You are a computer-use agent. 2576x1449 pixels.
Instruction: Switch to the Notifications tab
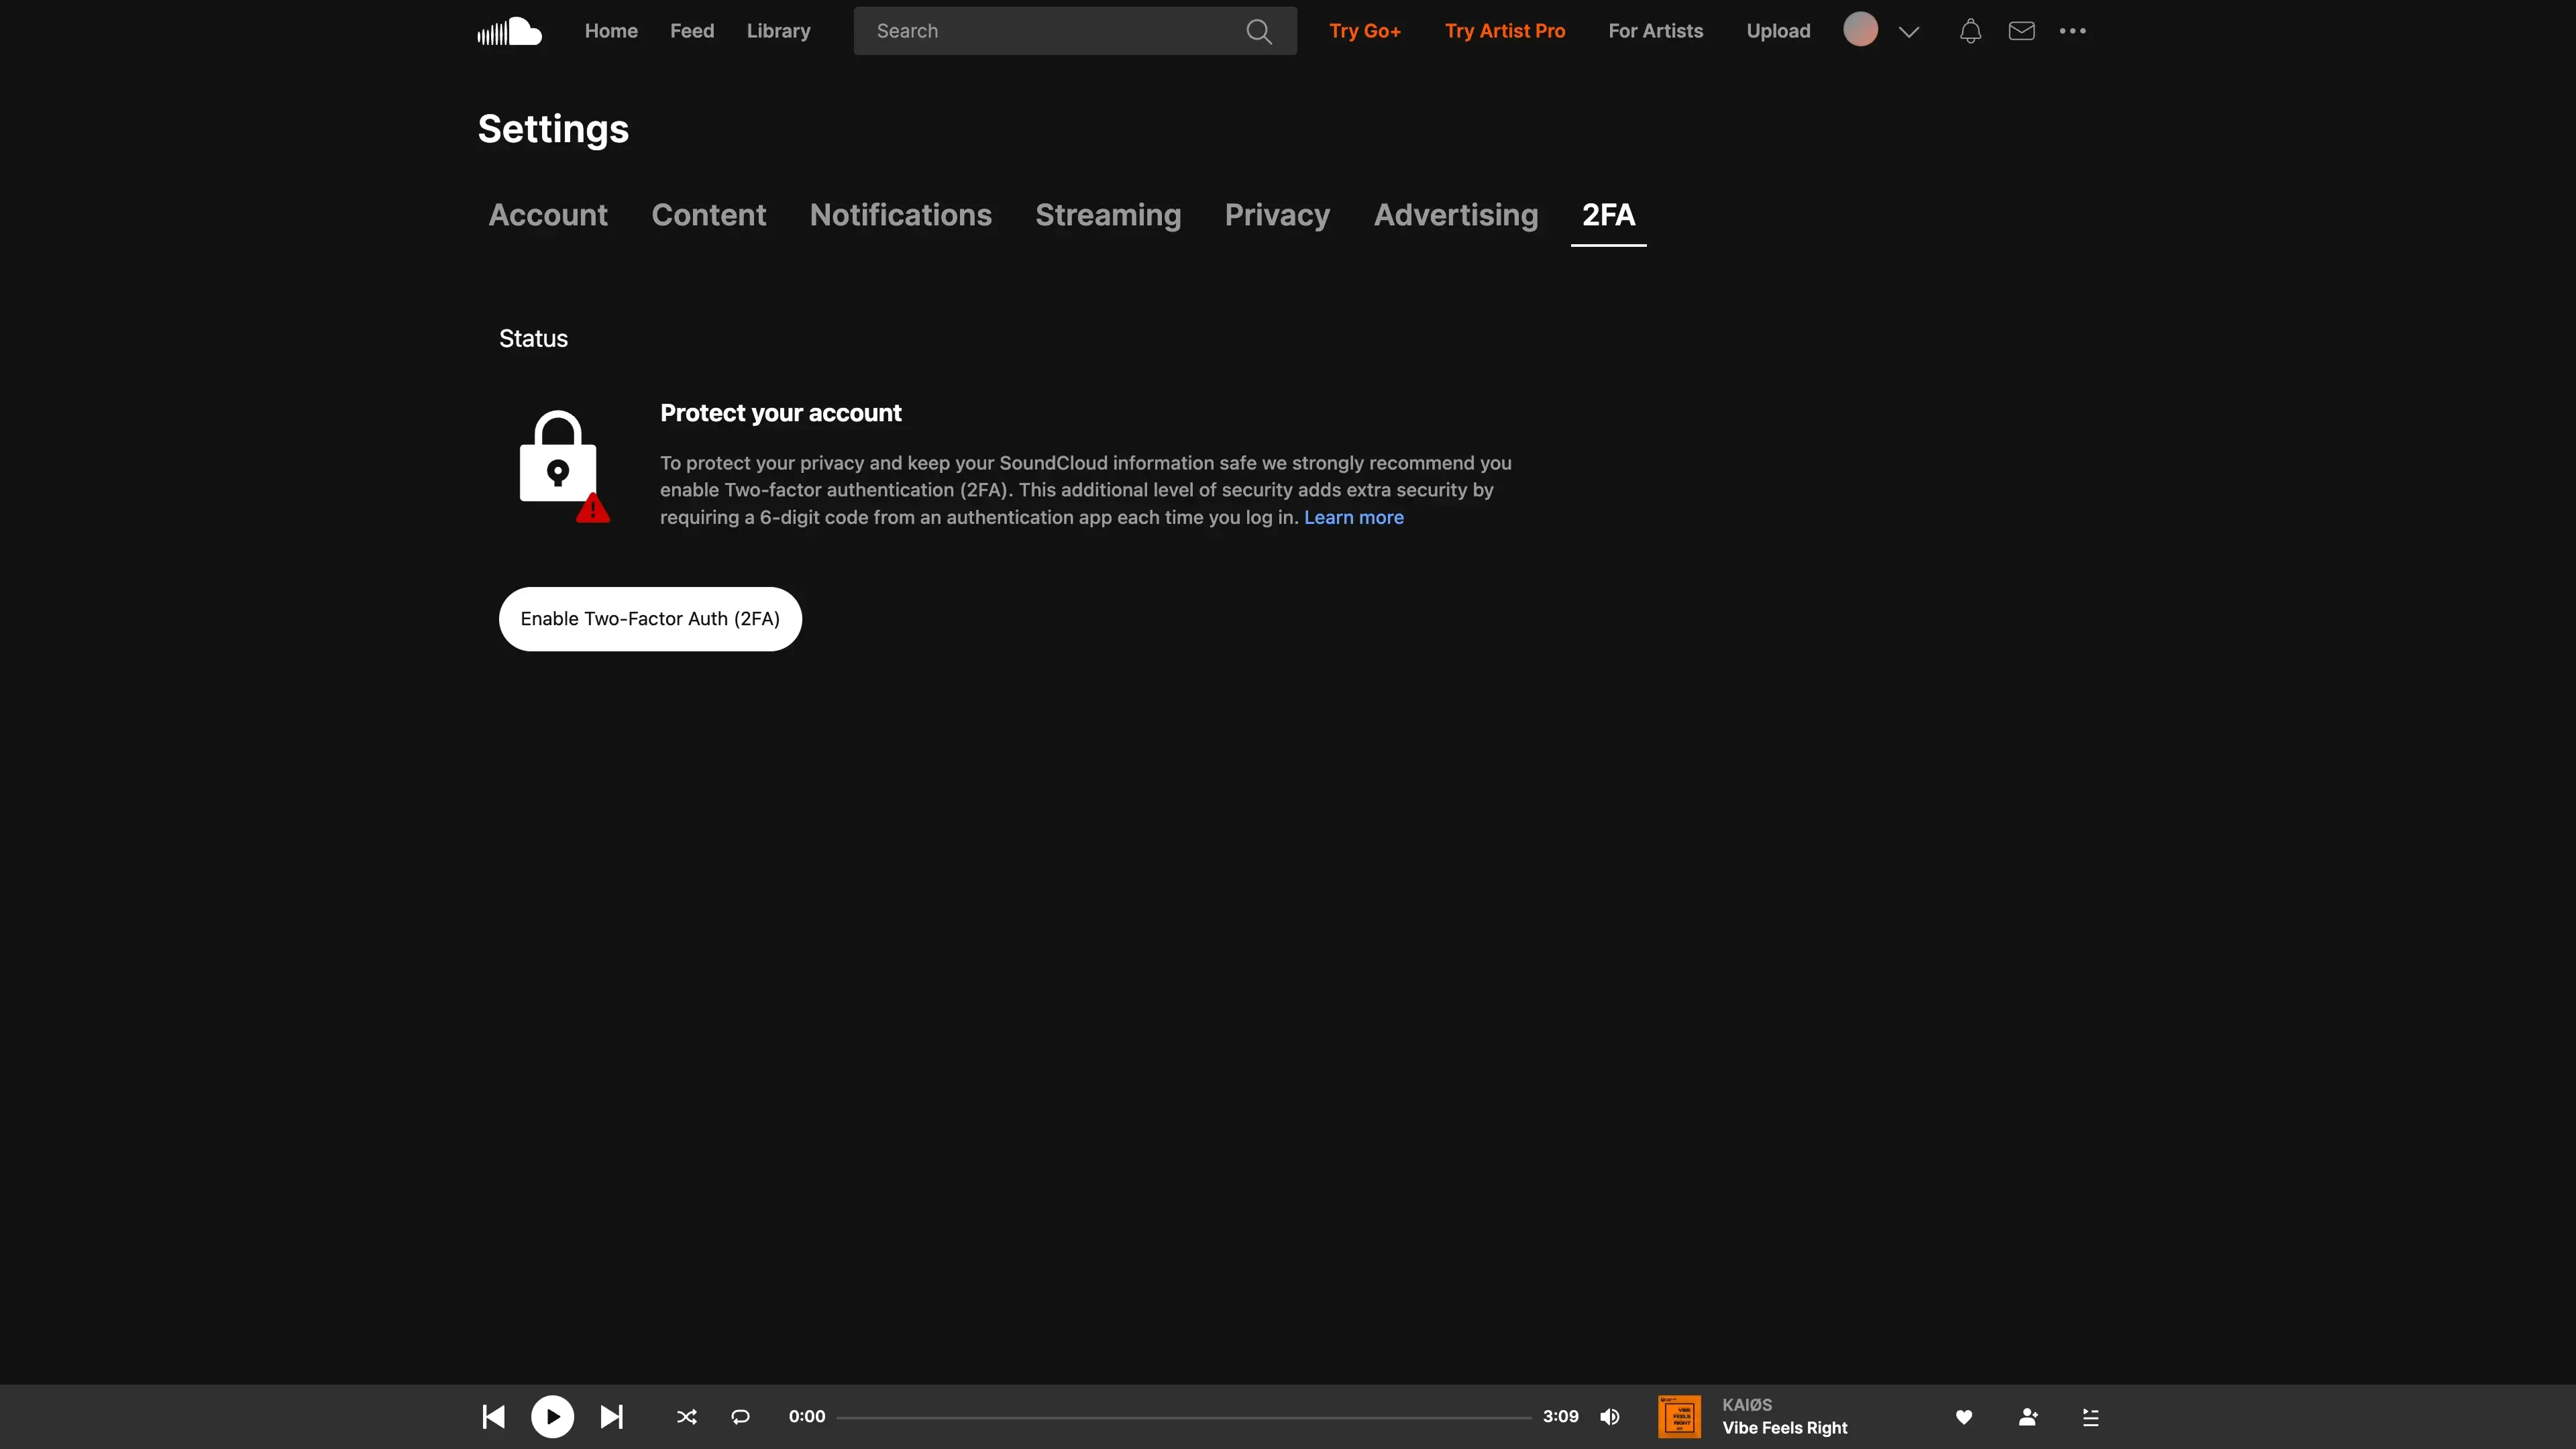pos(900,215)
